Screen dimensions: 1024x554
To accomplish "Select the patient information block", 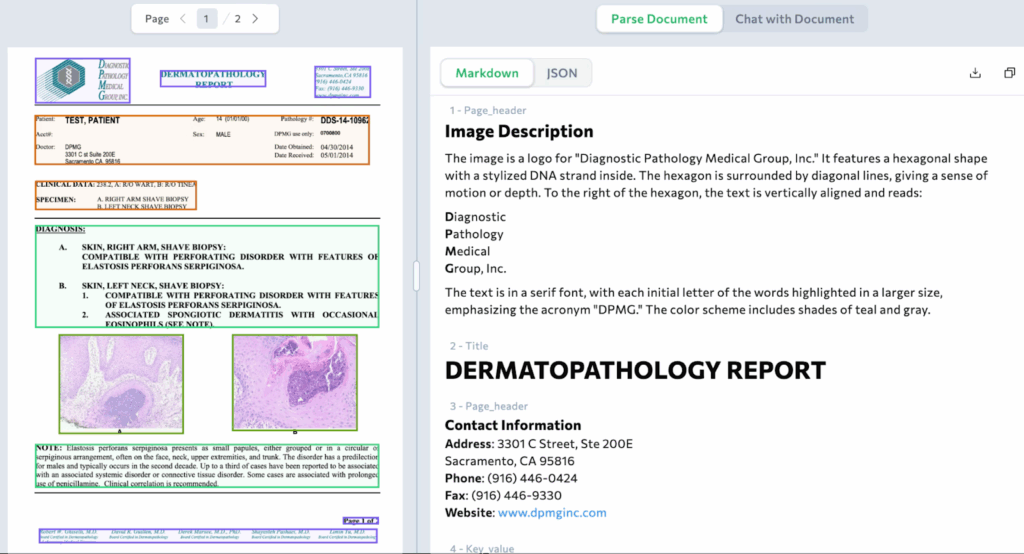I will [202, 140].
